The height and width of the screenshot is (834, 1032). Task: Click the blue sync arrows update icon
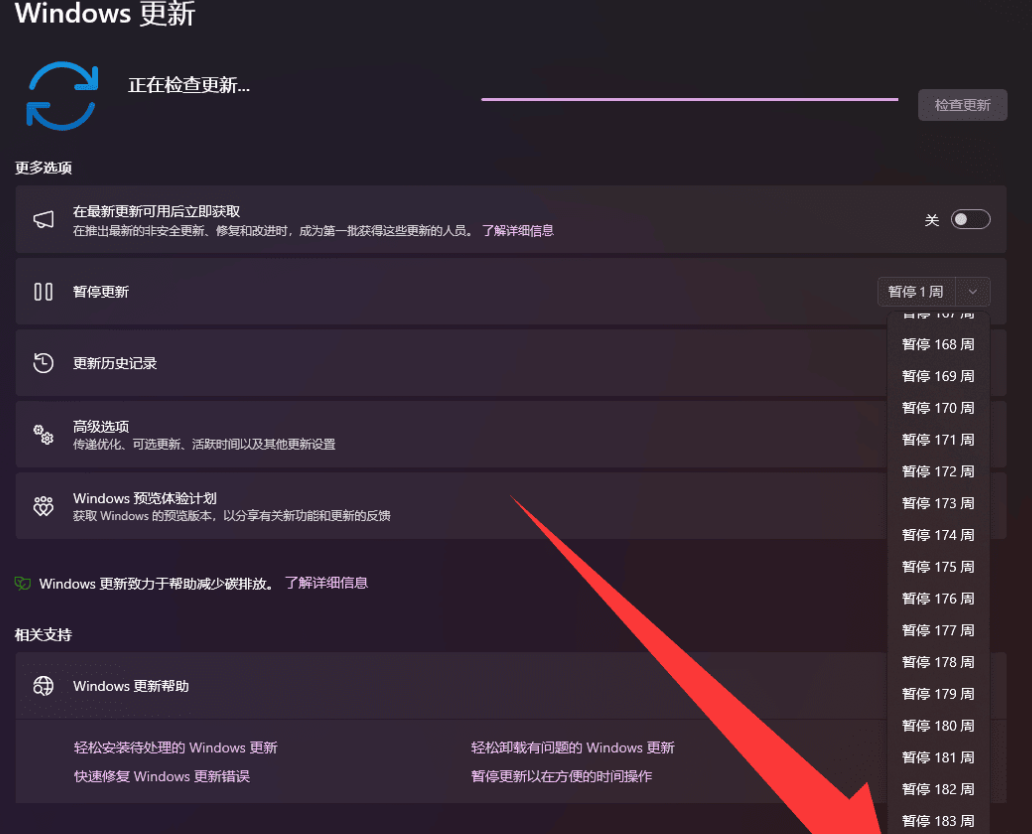point(63,95)
